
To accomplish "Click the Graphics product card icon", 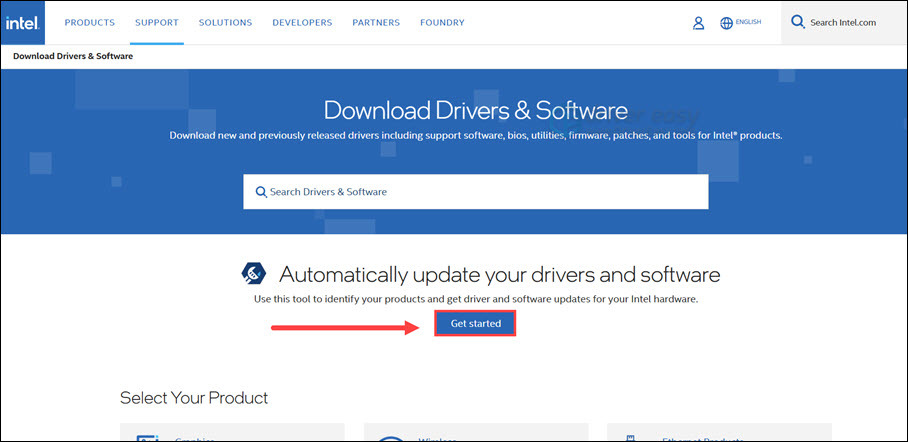I will pyautogui.click(x=147, y=436).
